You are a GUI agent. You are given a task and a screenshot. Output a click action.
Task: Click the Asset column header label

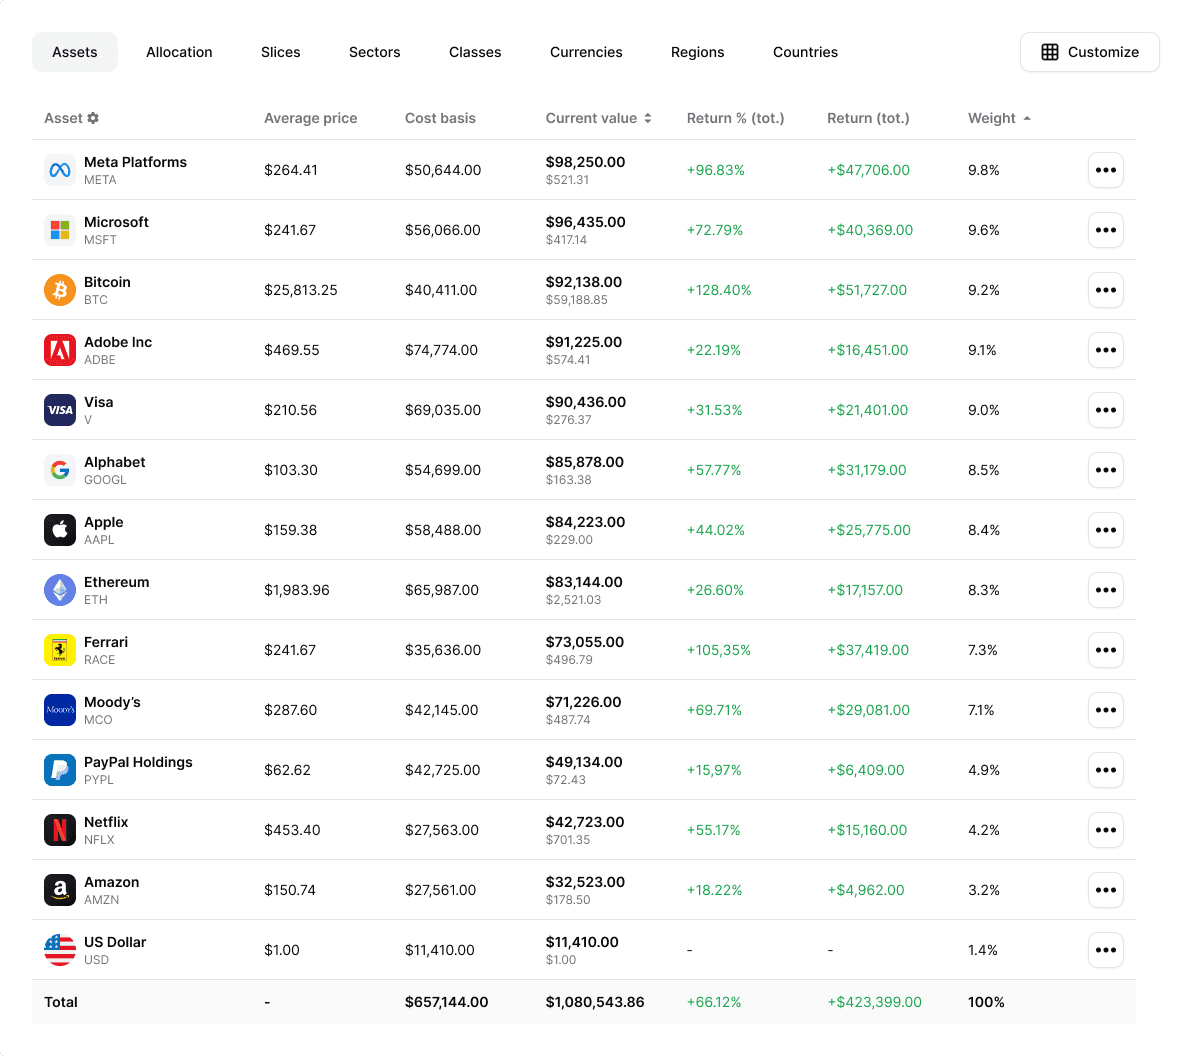point(63,119)
